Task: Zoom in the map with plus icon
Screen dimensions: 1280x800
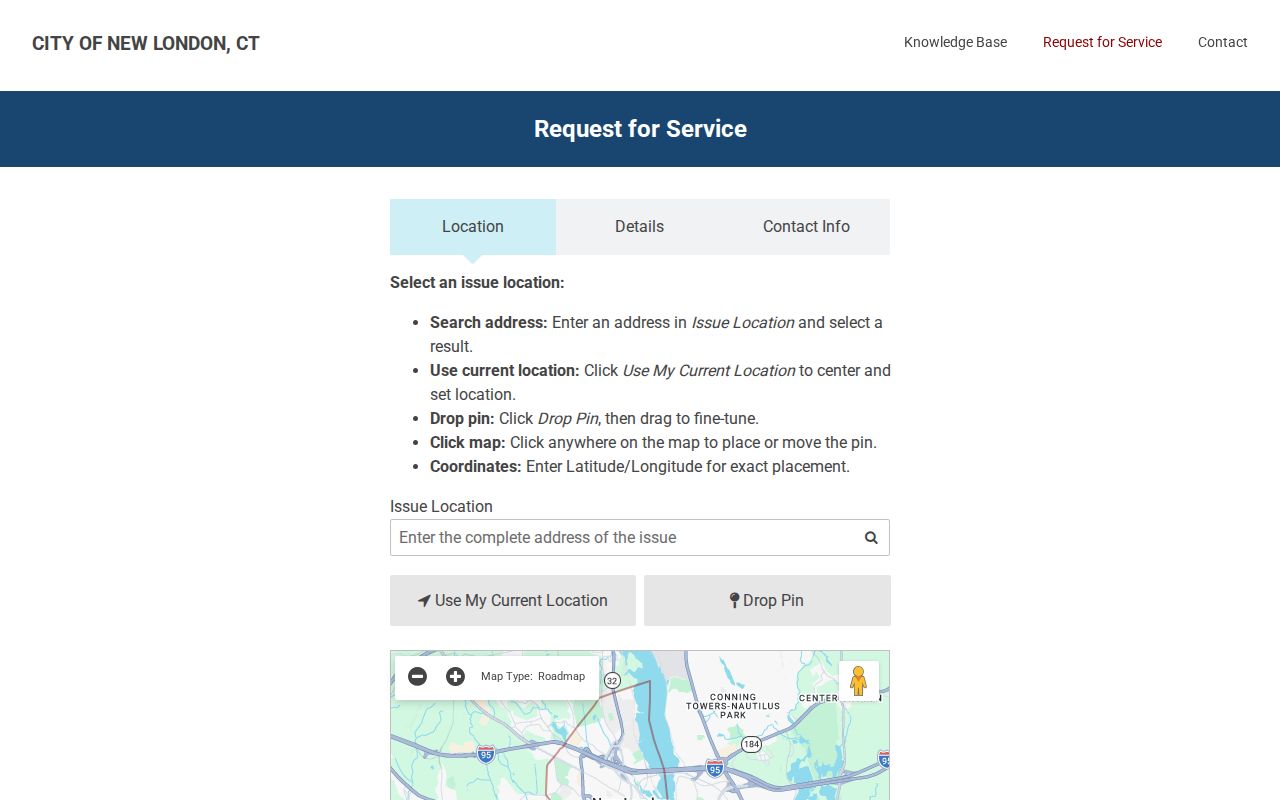Action: 455,677
